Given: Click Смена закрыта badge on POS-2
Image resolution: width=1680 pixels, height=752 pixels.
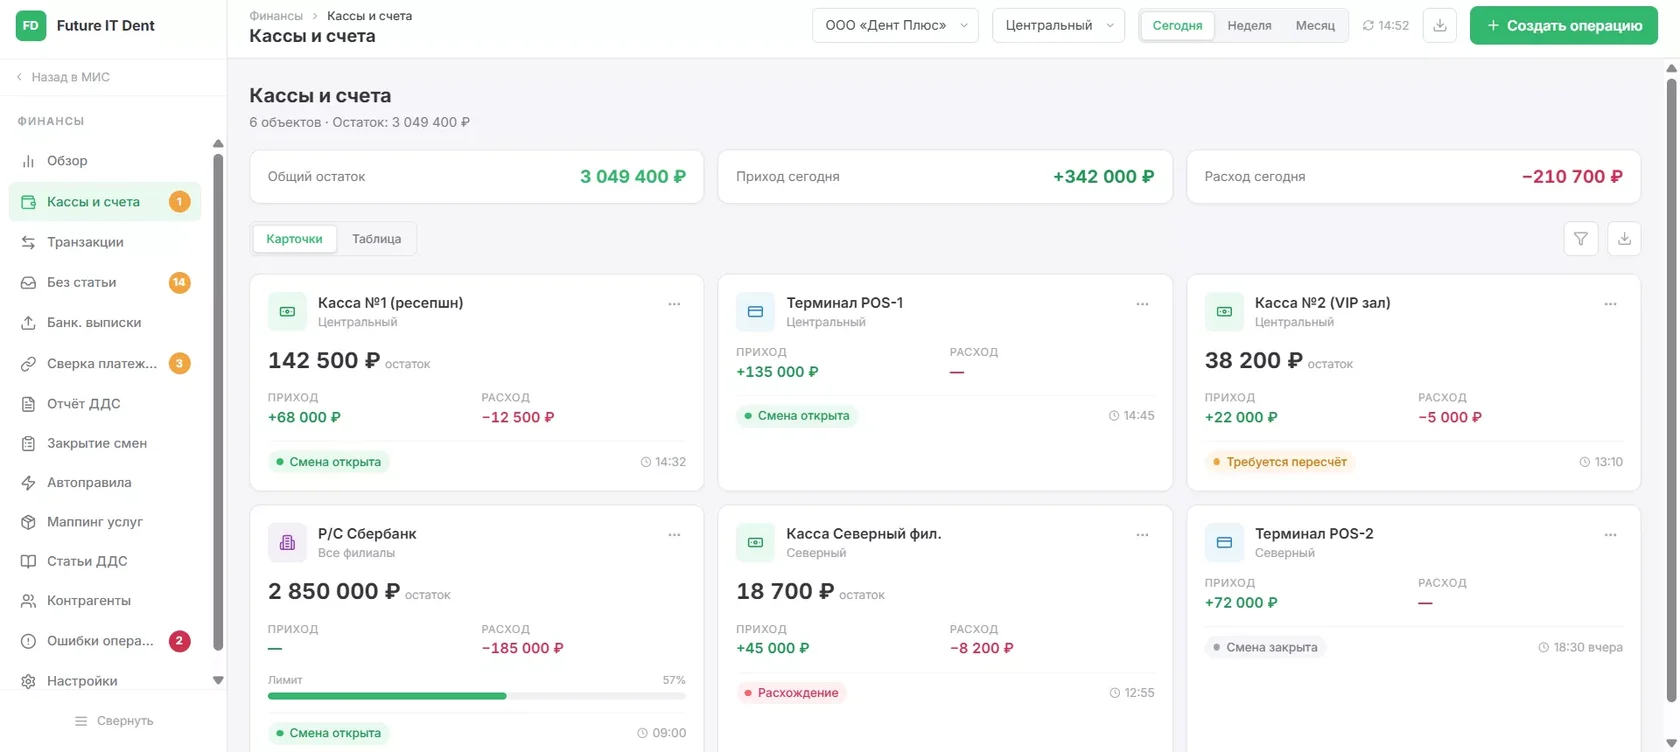Looking at the screenshot, I should tap(1265, 648).
